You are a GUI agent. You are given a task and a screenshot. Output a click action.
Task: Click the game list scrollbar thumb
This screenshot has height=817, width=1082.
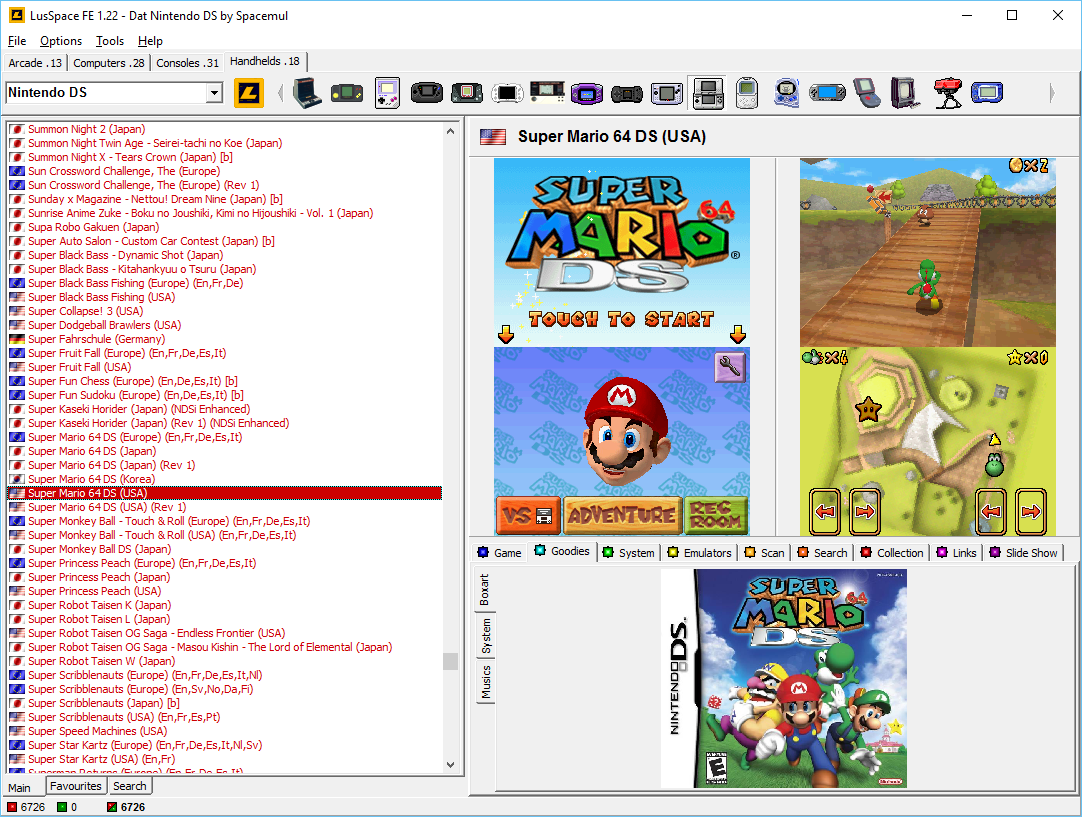pyautogui.click(x=451, y=661)
